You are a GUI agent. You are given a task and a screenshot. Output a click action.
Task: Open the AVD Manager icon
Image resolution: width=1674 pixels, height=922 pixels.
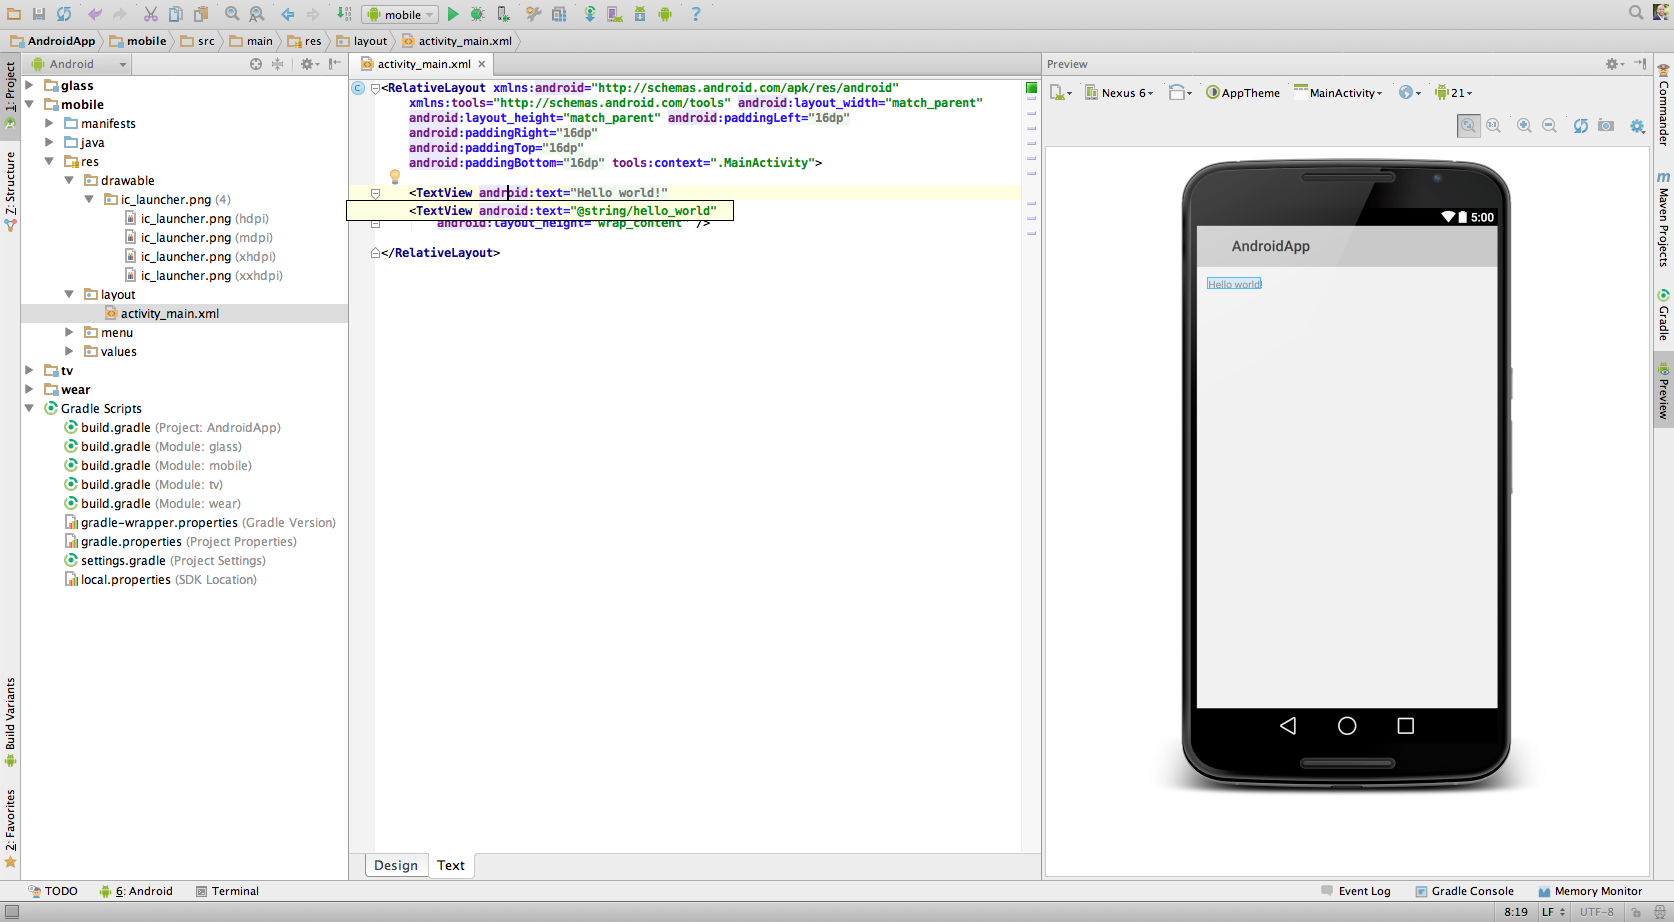tap(614, 14)
